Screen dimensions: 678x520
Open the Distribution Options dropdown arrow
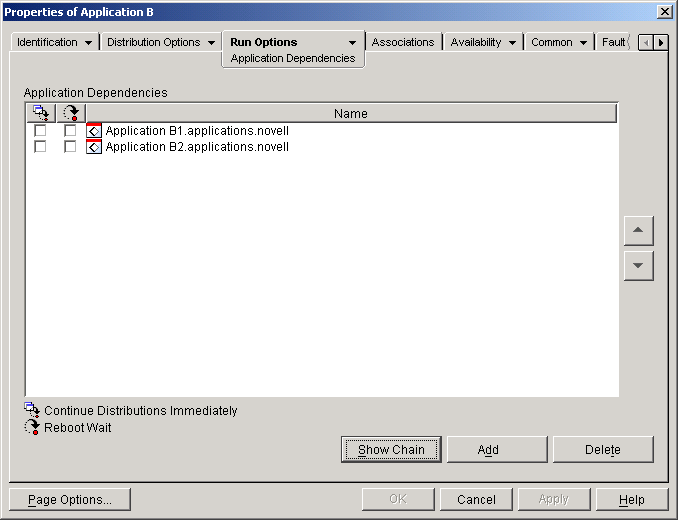(x=211, y=43)
